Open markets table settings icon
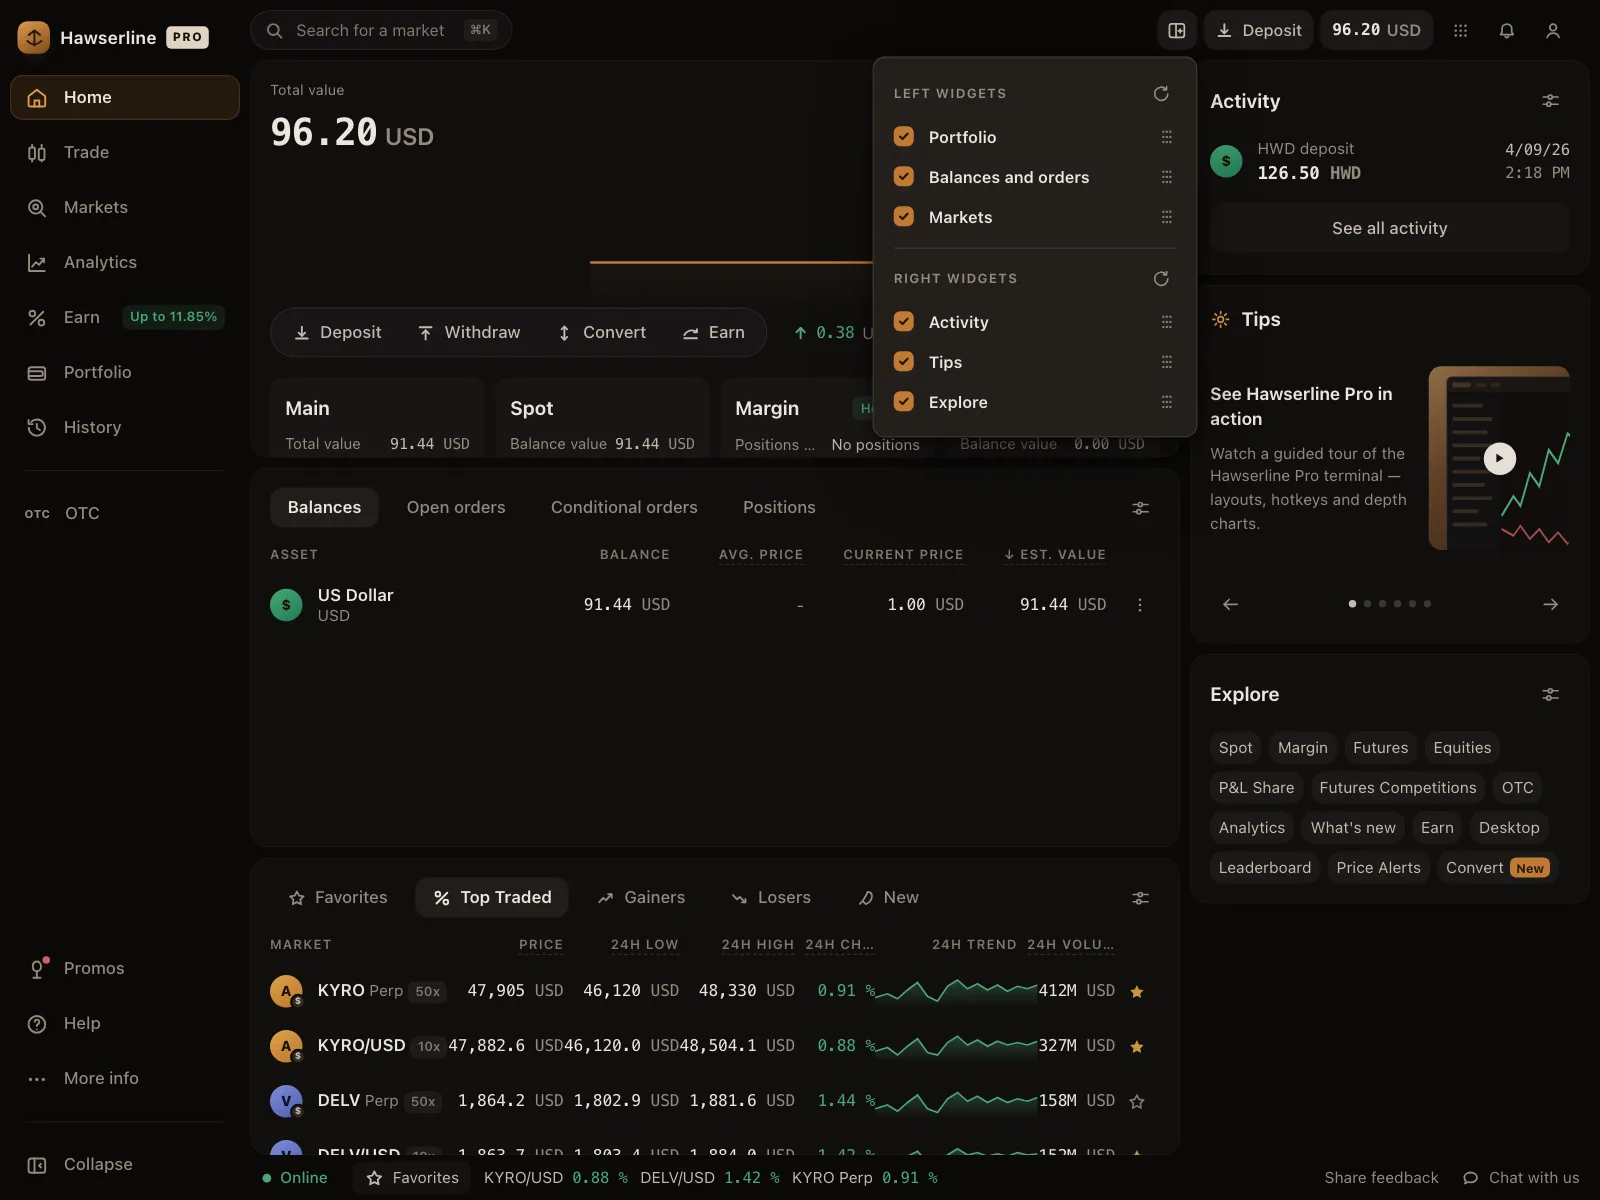This screenshot has height=1200, width=1600. coord(1140,898)
